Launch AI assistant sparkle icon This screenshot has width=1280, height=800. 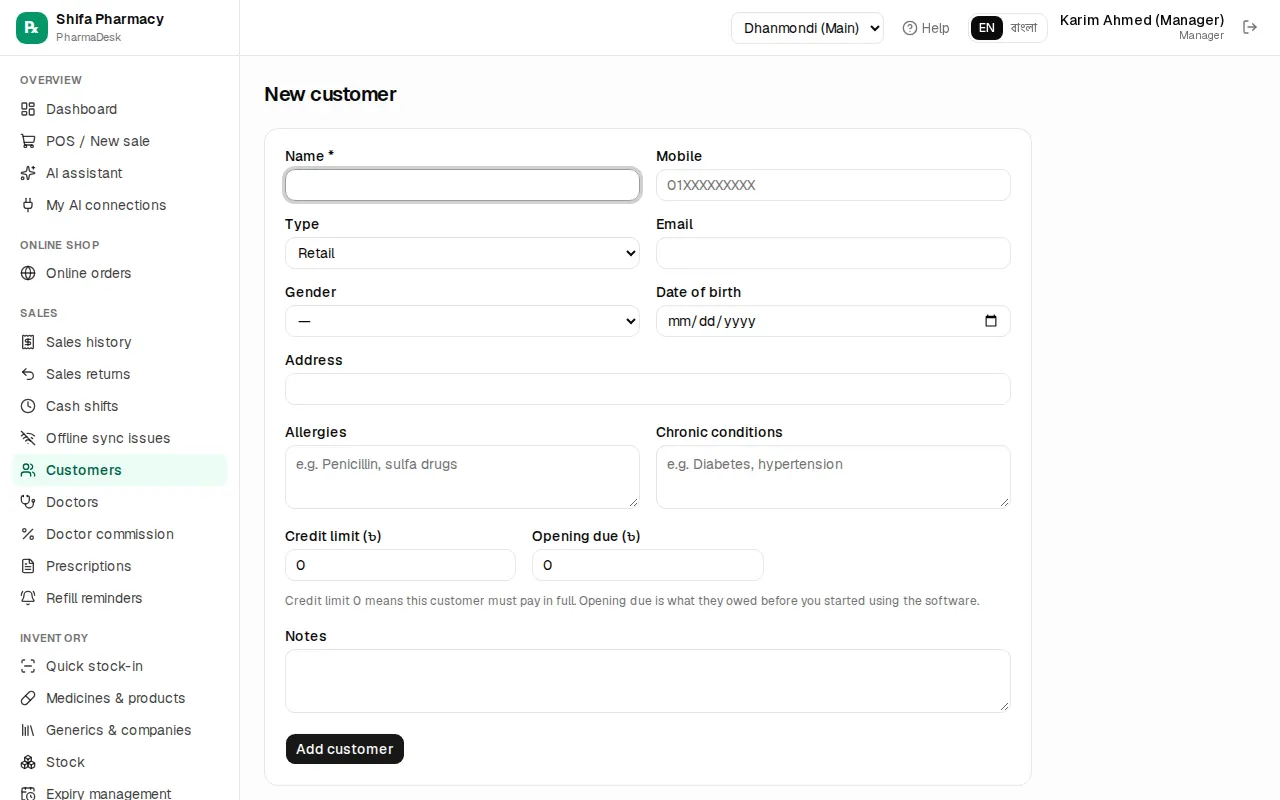[x=28, y=173]
